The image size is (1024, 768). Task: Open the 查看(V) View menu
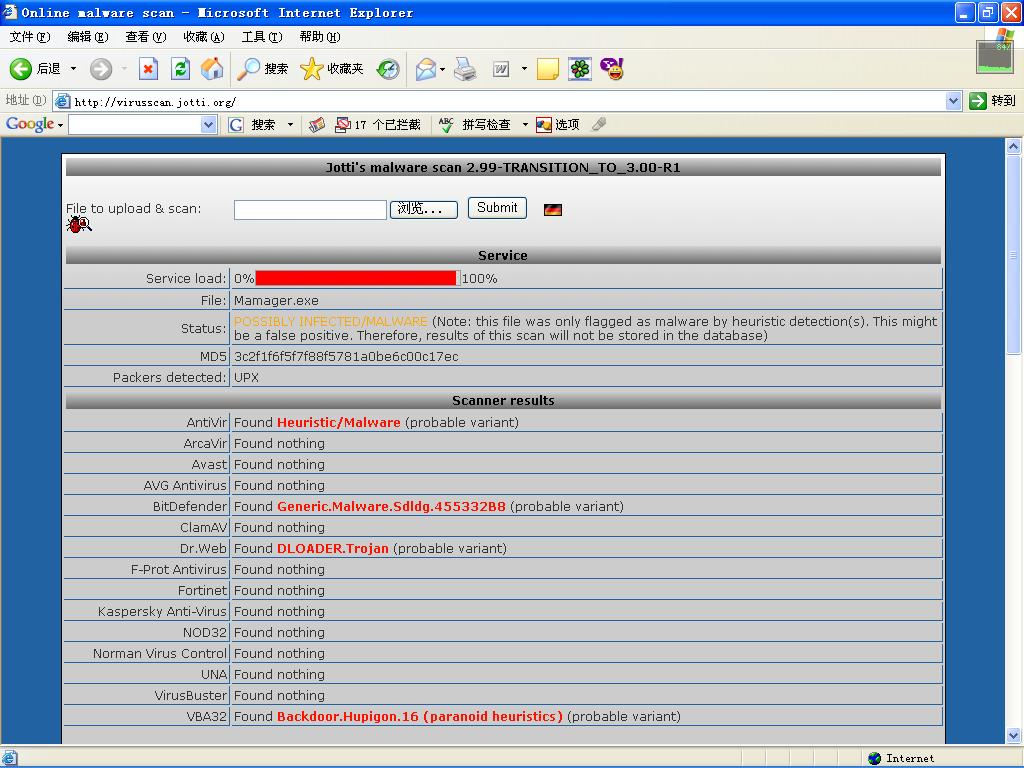pyautogui.click(x=146, y=37)
